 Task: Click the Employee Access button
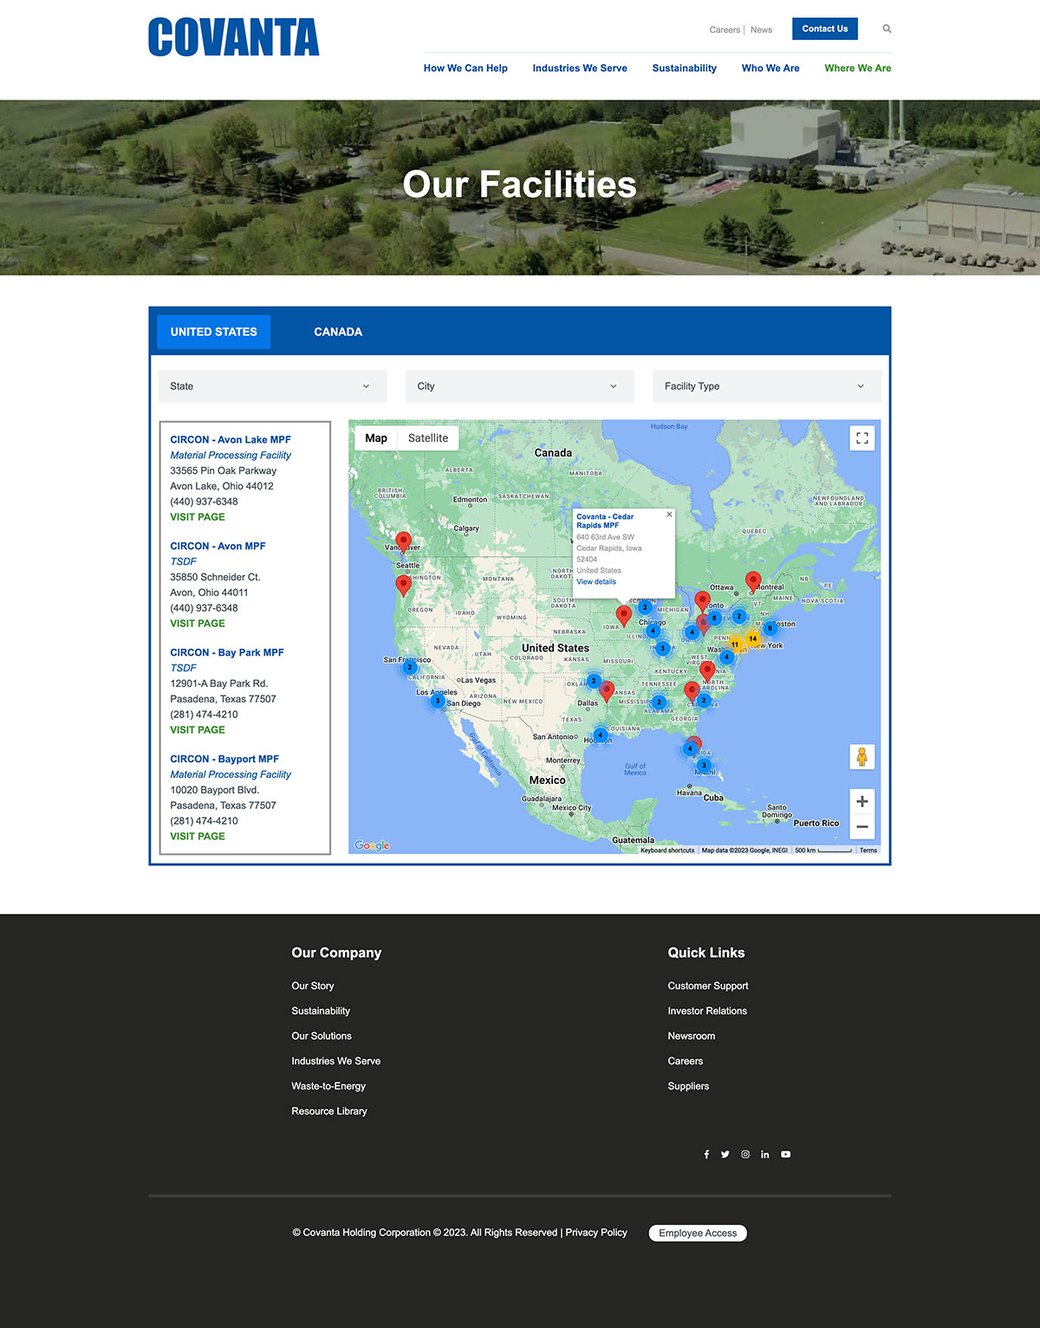698,1233
